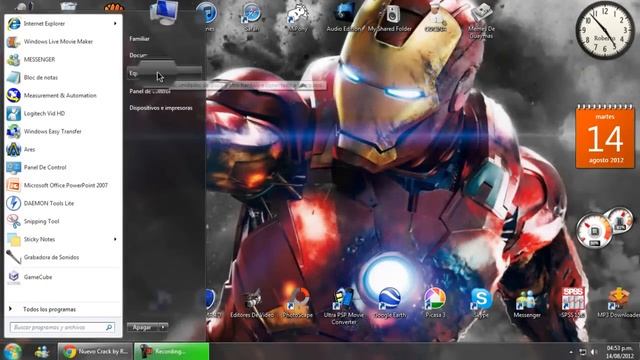This screenshot has height=360, width=640.
Task: Open volume speaker tray icon
Action: [x=594, y=352]
